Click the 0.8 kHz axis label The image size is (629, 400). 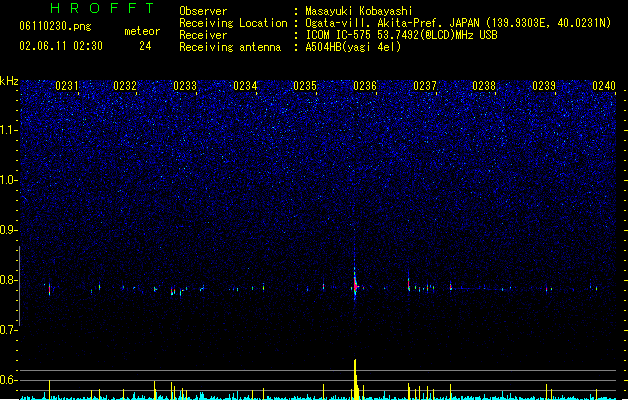click(x=8, y=280)
